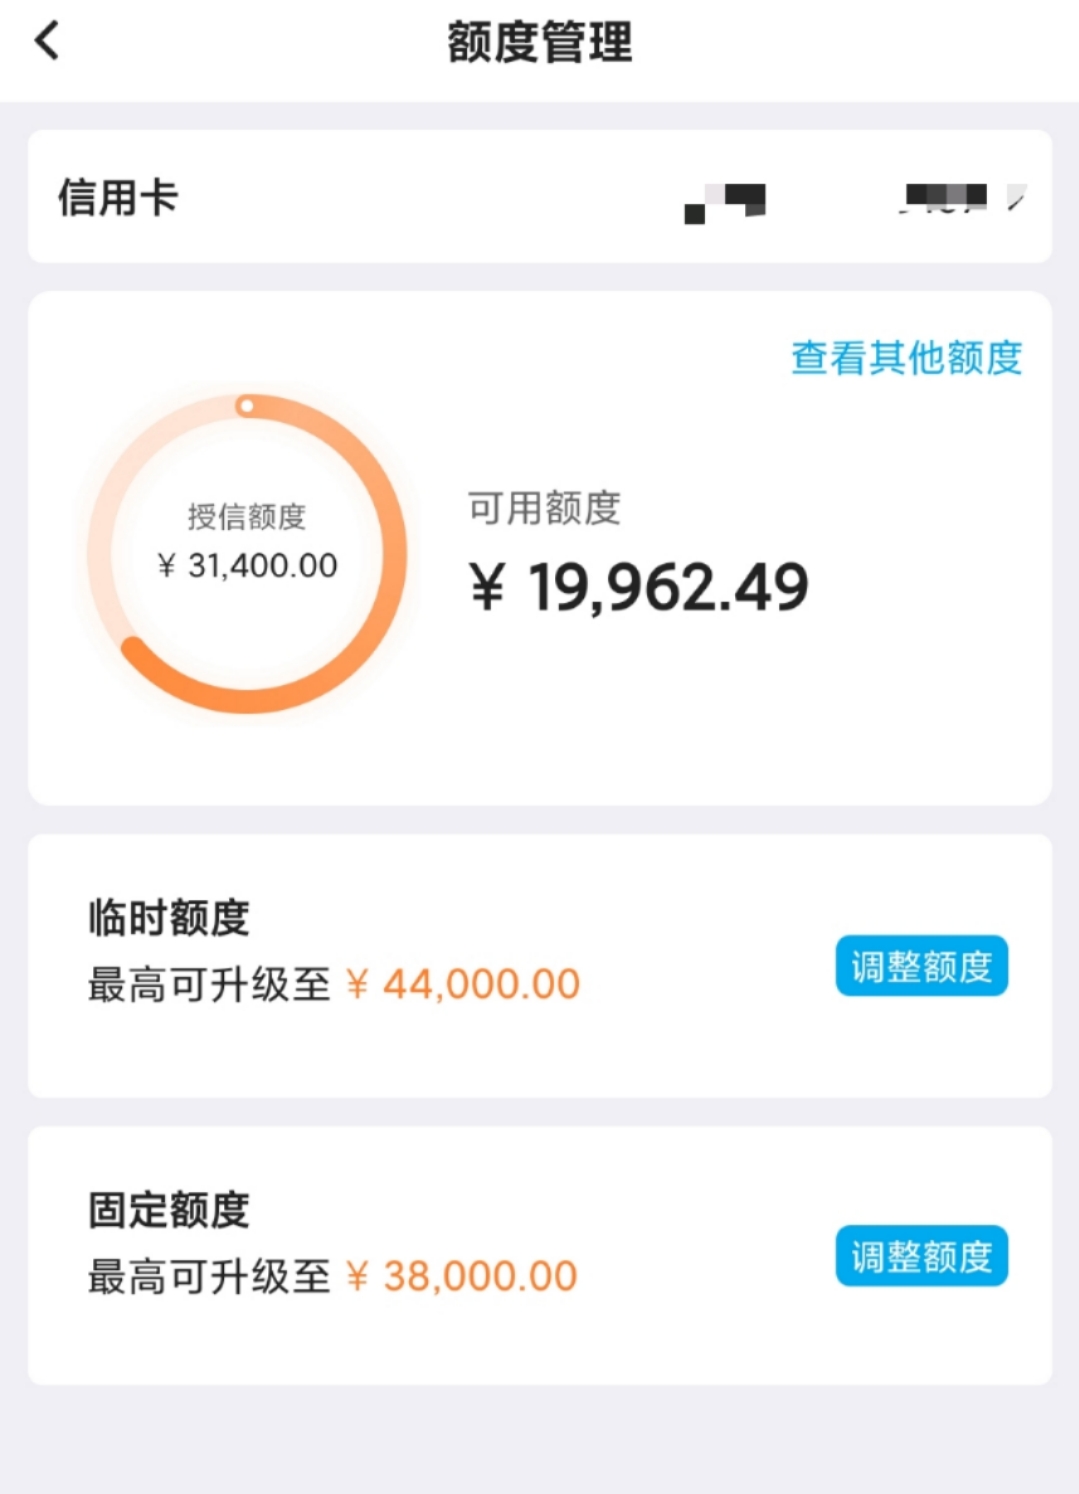Tap the 可用额度 label
The width and height of the screenshot is (1079, 1494).
(x=544, y=508)
